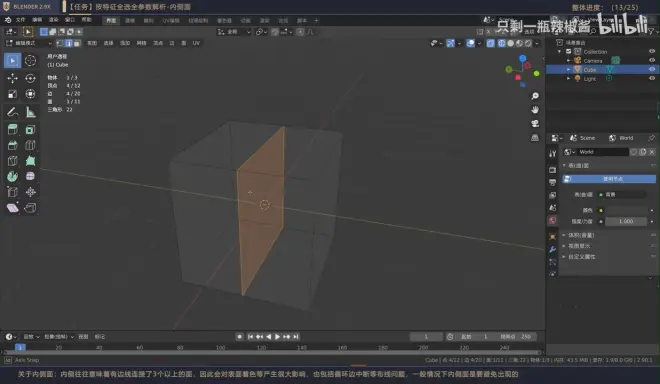
Task: Activate the Extrude Region tool
Action: [x=13, y=130]
